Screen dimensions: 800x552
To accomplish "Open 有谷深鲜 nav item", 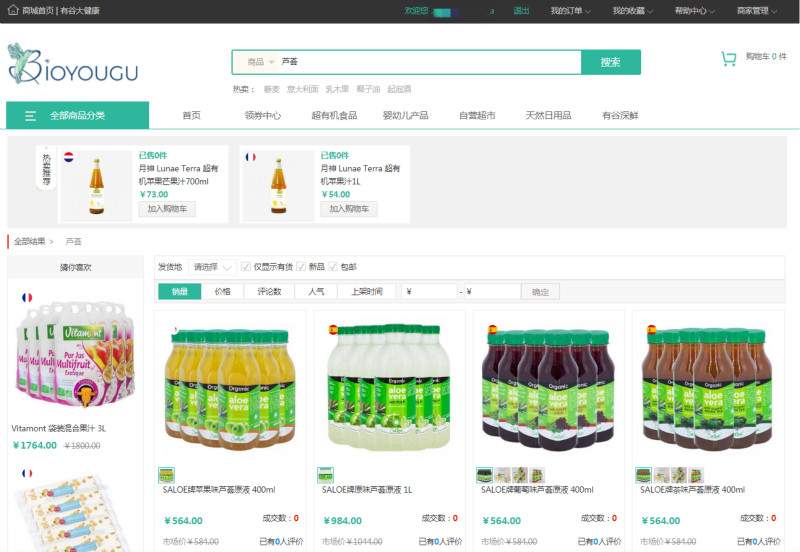I will coord(620,116).
